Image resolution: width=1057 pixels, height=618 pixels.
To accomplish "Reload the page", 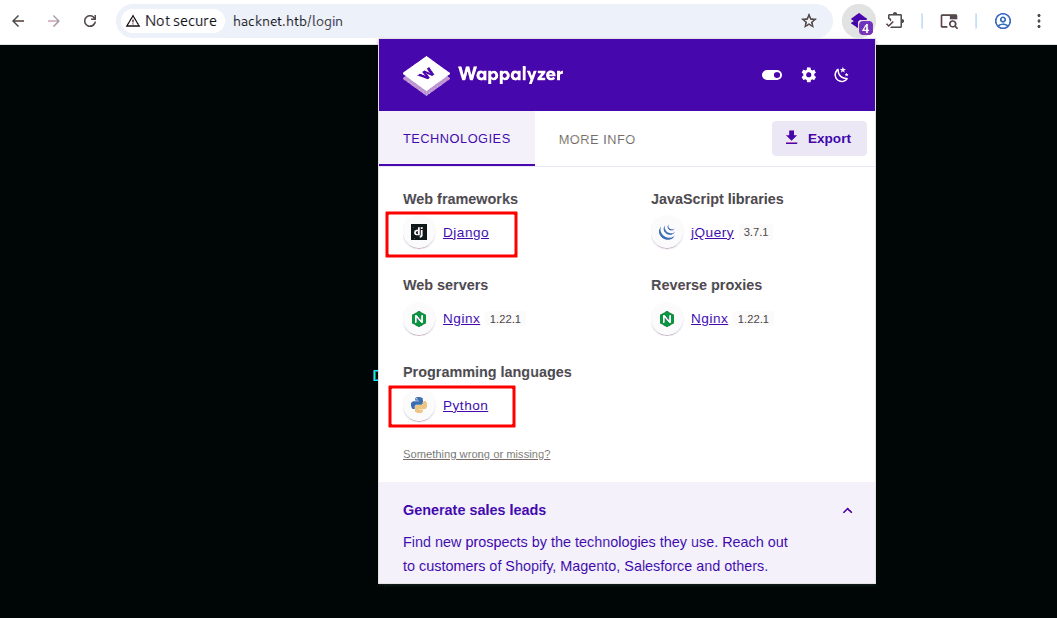I will pyautogui.click(x=90, y=21).
